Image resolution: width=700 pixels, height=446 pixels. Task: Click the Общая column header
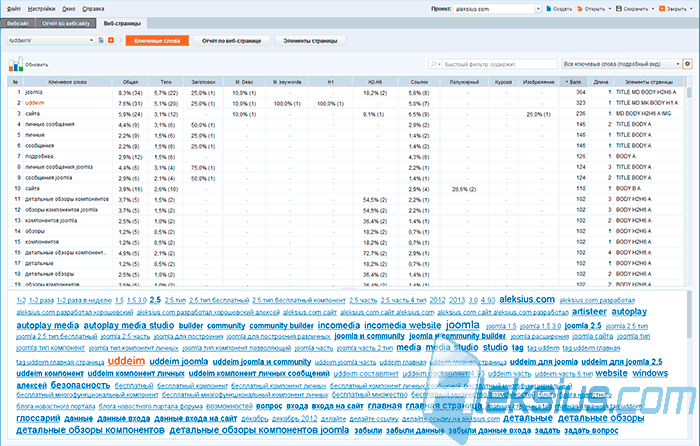(x=130, y=82)
